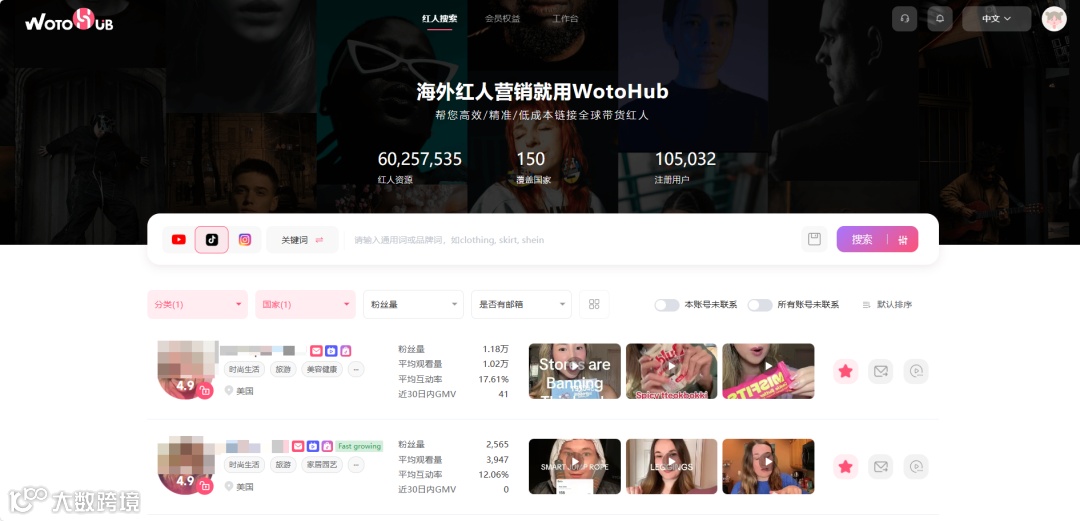Switch to grid view layout icon
1080x521 pixels.
pyautogui.click(x=594, y=304)
